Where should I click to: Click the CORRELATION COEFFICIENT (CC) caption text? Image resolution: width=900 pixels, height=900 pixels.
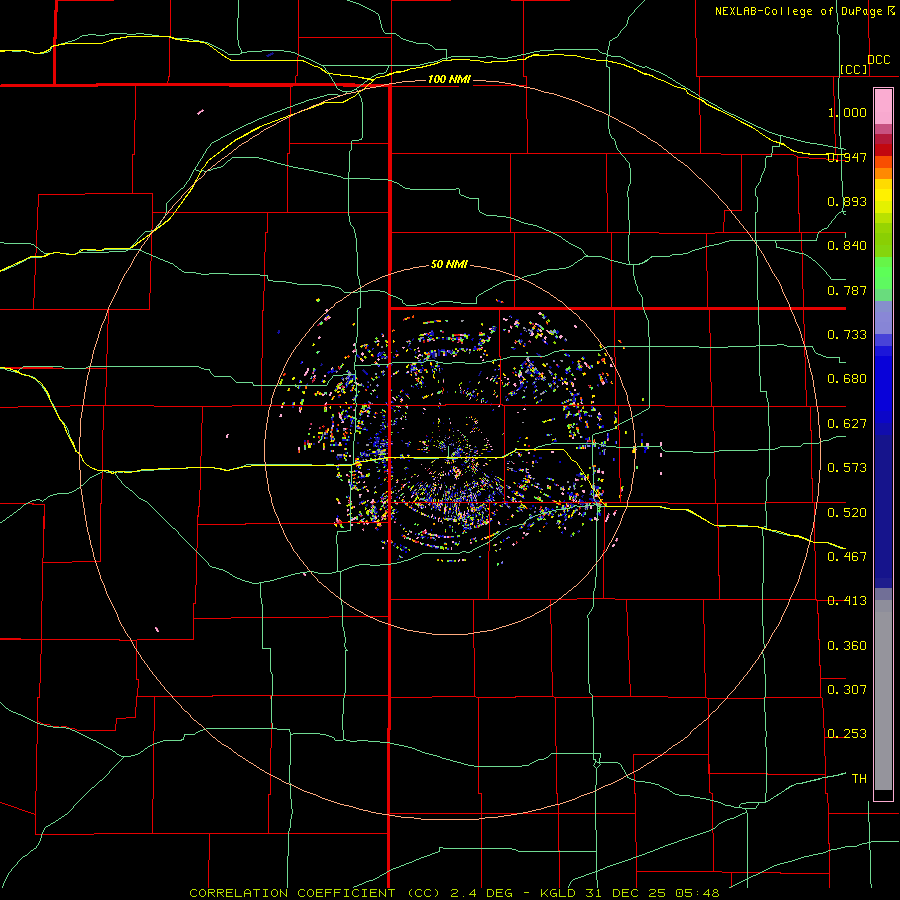[x=315, y=893]
